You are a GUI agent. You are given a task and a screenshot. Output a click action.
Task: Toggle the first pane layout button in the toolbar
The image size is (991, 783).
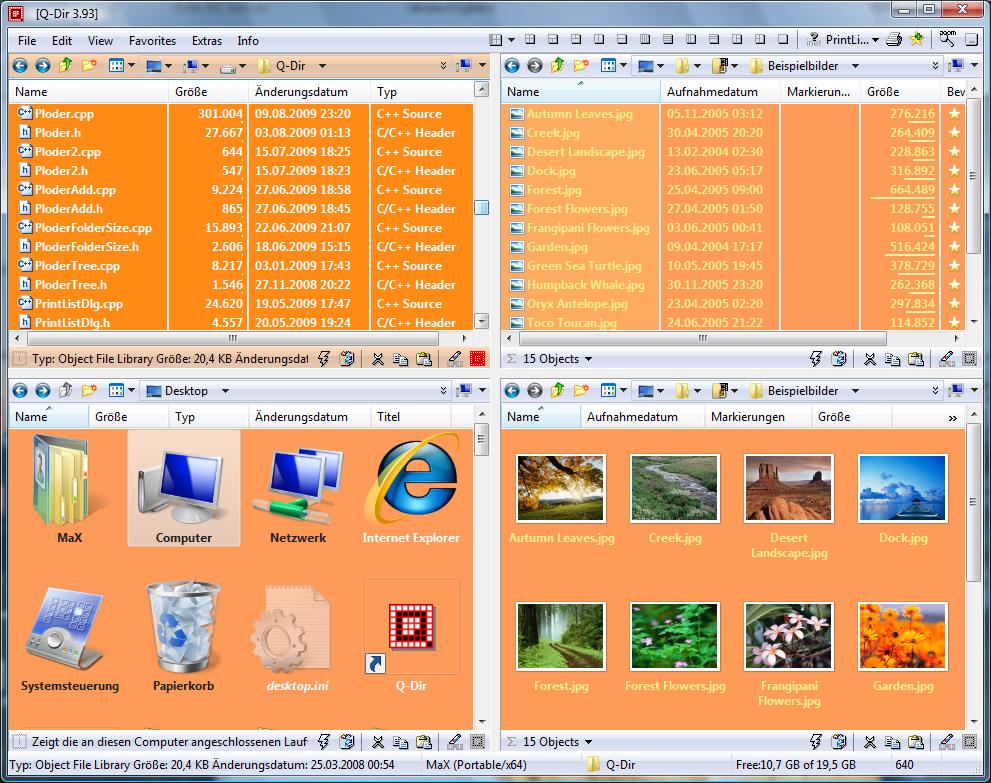tap(495, 40)
